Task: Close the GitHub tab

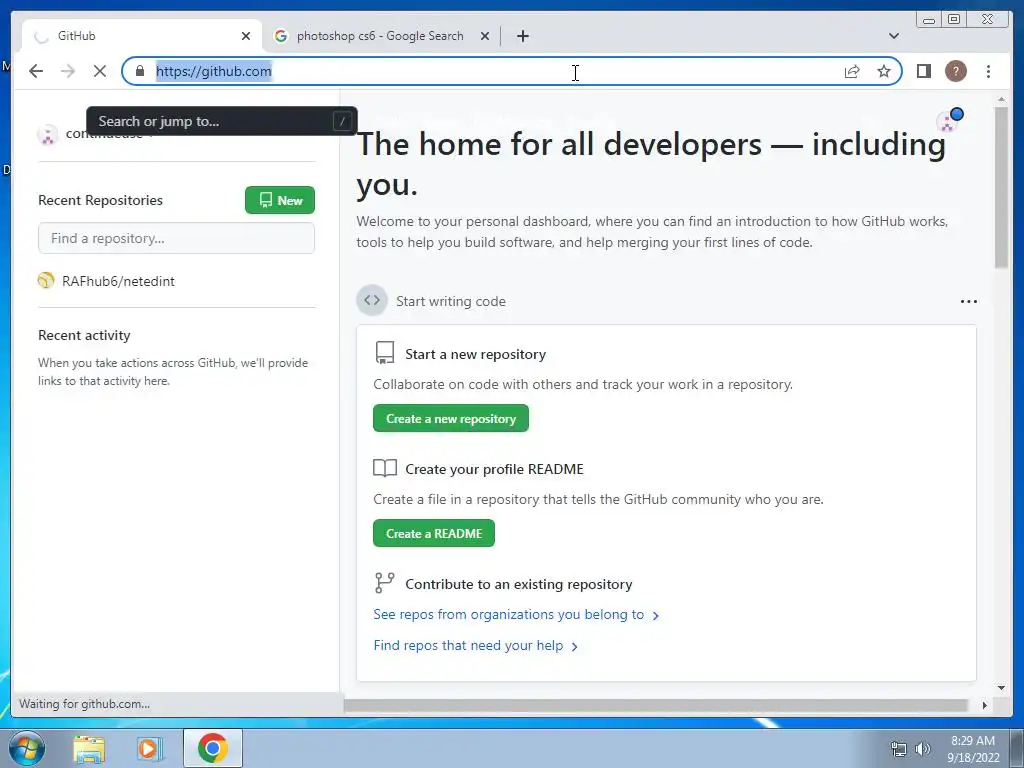Action: (x=246, y=36)
